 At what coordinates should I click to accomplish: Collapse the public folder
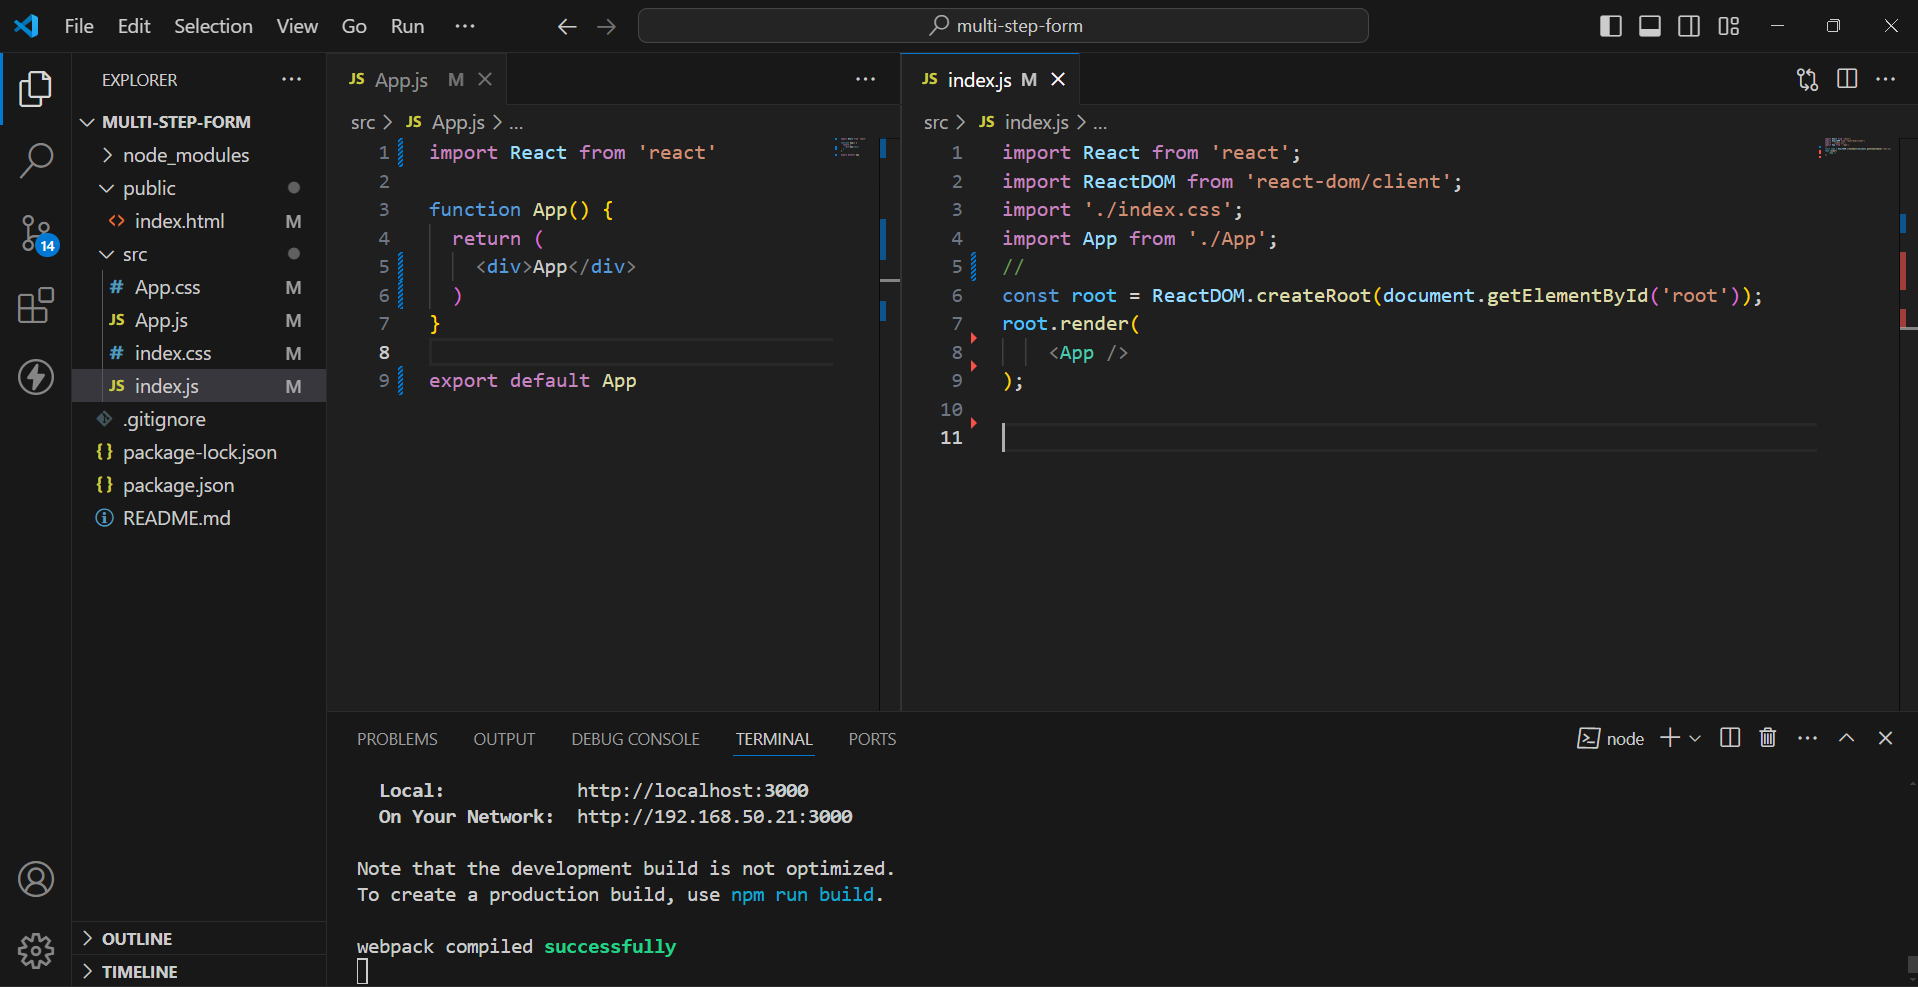(199, 188)
